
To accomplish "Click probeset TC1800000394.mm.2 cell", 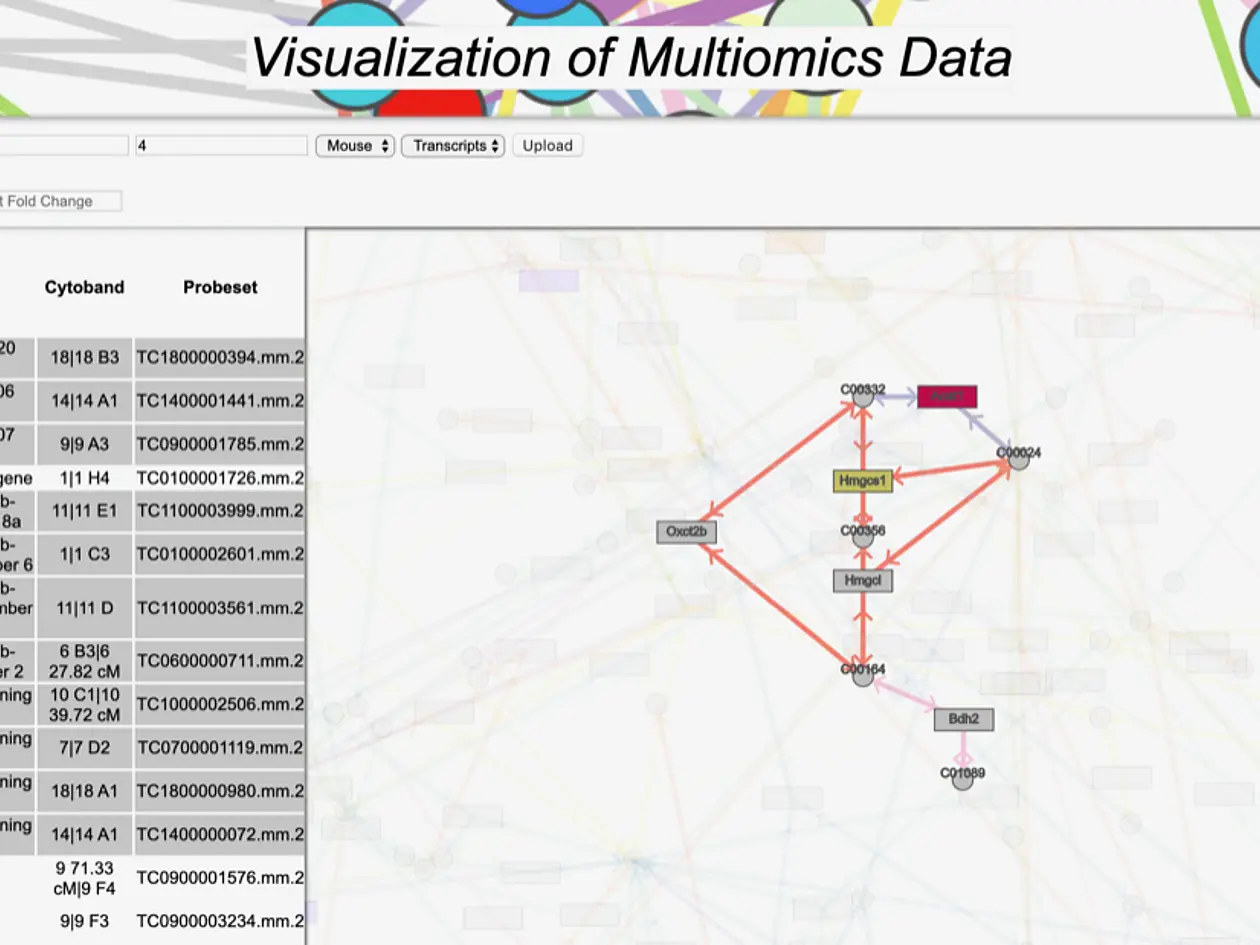I will tap(220, 357).
